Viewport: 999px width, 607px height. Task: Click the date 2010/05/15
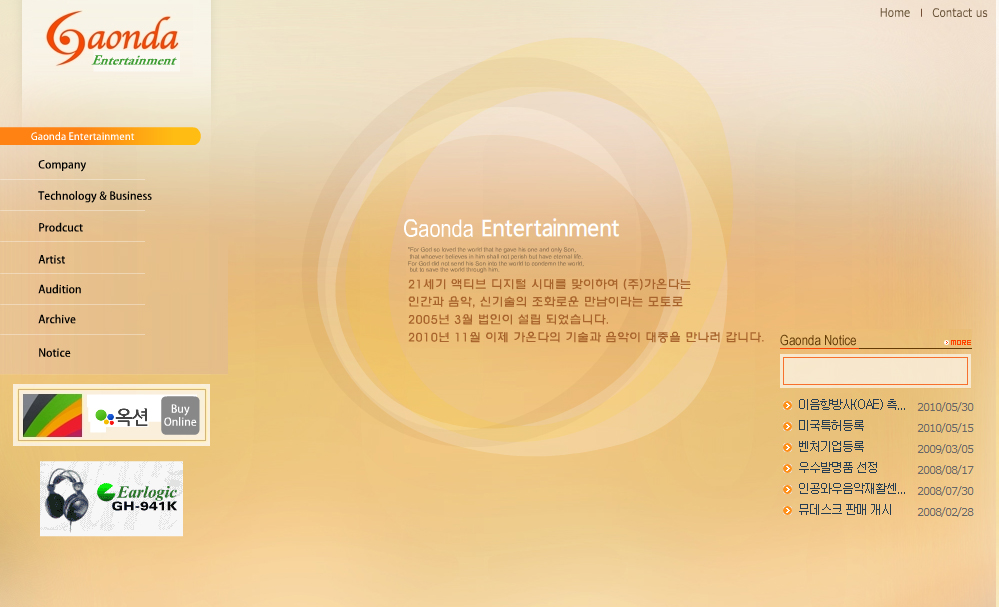click(x=945, y=428)
